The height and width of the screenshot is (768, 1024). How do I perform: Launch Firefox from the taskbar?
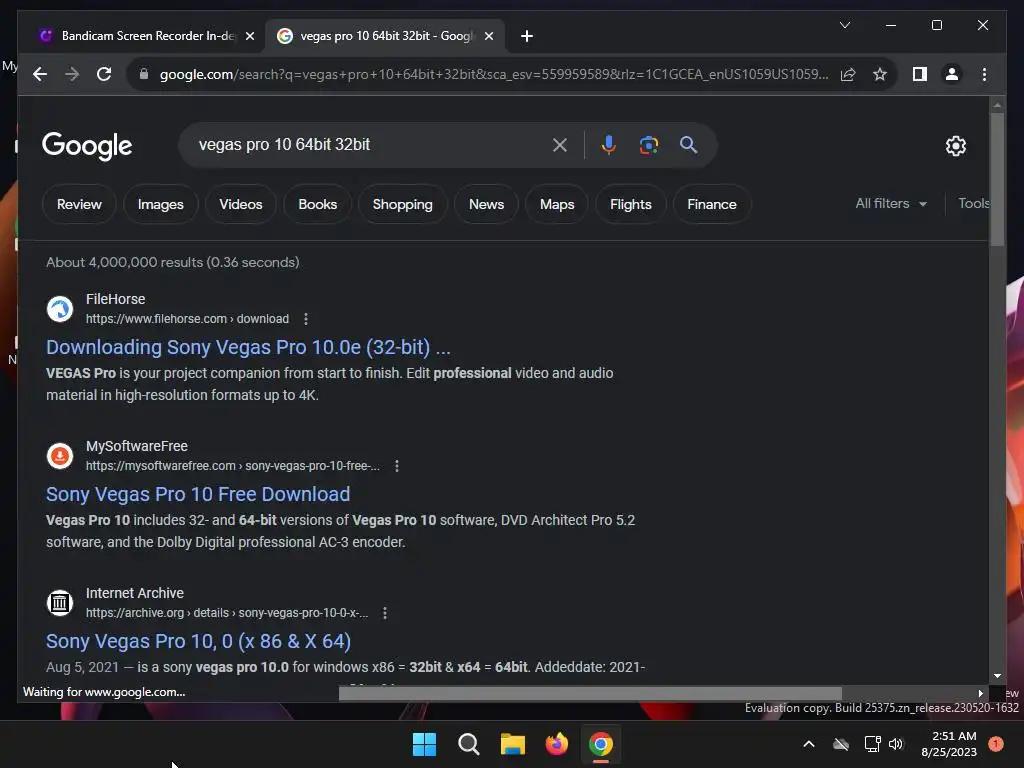[x=556, y=744]
